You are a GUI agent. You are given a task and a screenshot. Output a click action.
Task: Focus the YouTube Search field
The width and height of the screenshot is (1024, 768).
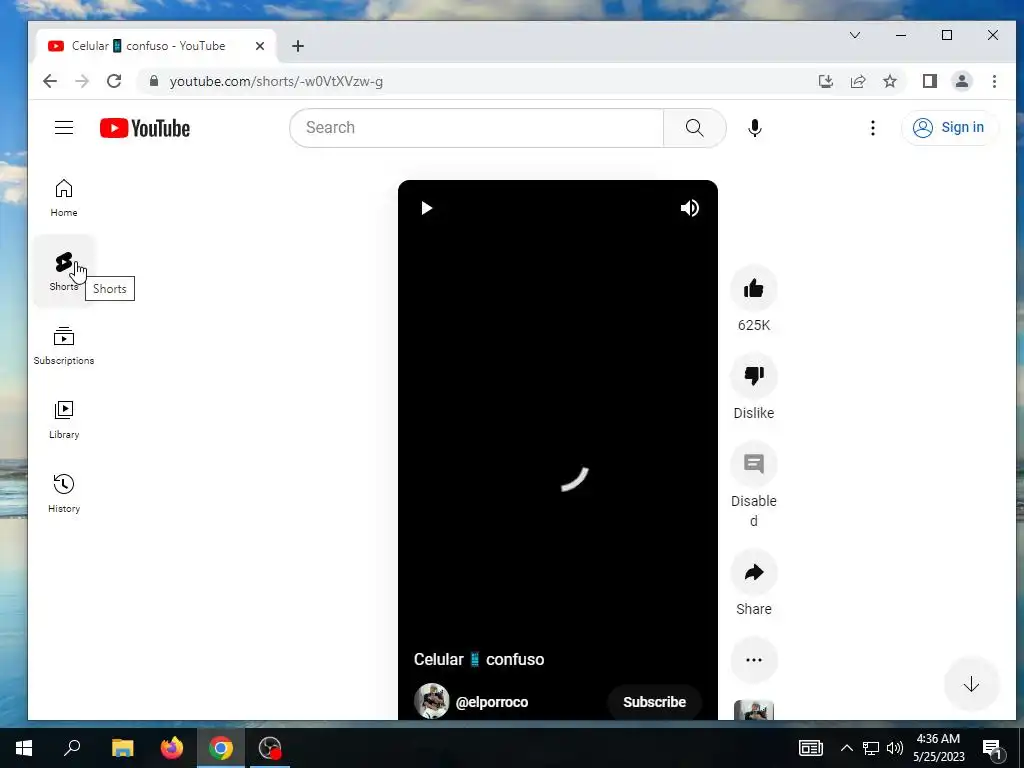tap(477, 127)
